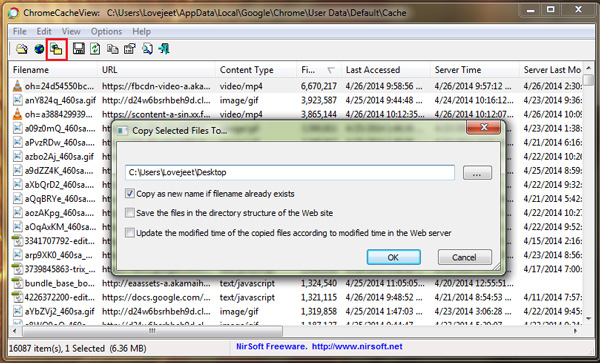Sort the list by the Filename column header
Image resolution: width=600 pixels, height=363 pixels.
(x=54, y=70)
